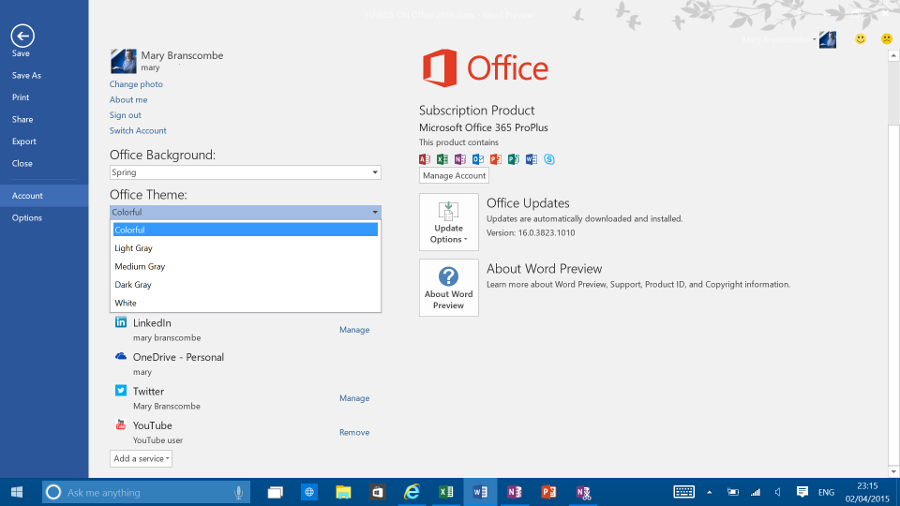
Task: Choose the Medium Gray theme
Action: click(245, 266)
